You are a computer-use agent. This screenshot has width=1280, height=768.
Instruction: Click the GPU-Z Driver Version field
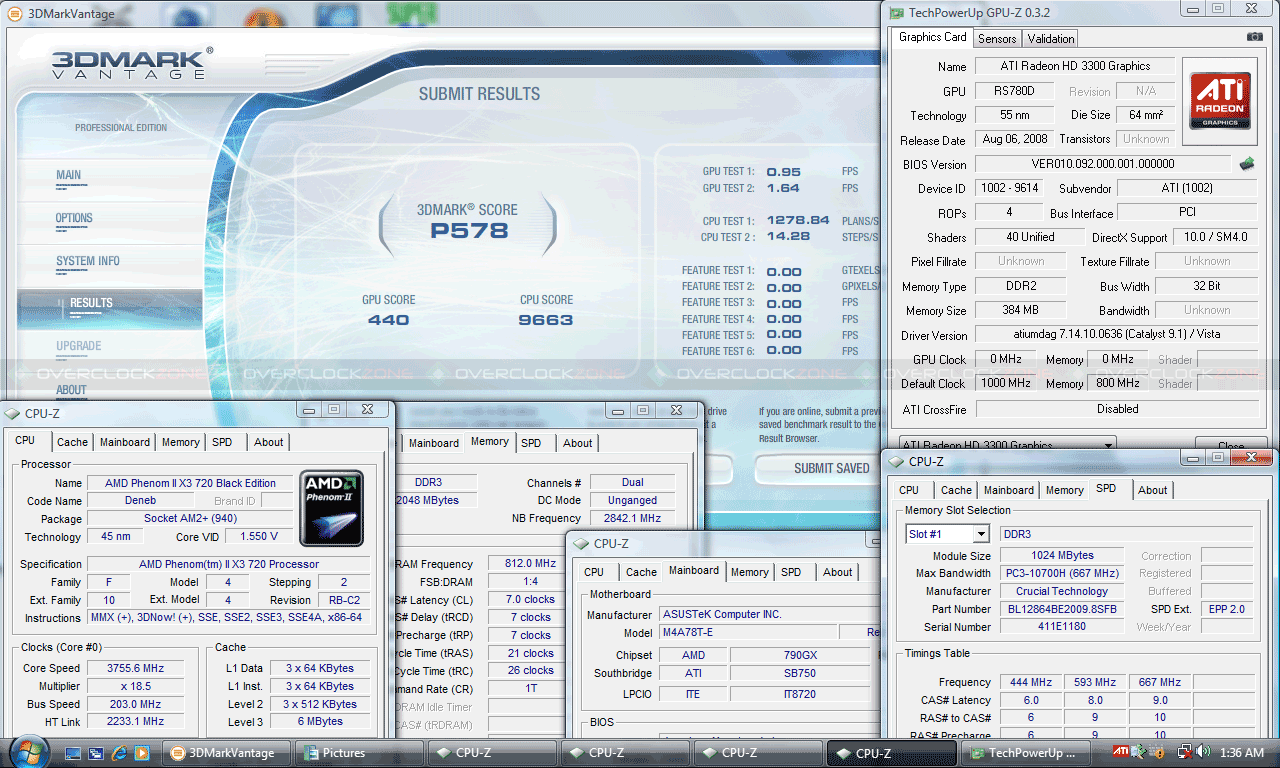click(x=1116, y=335)
